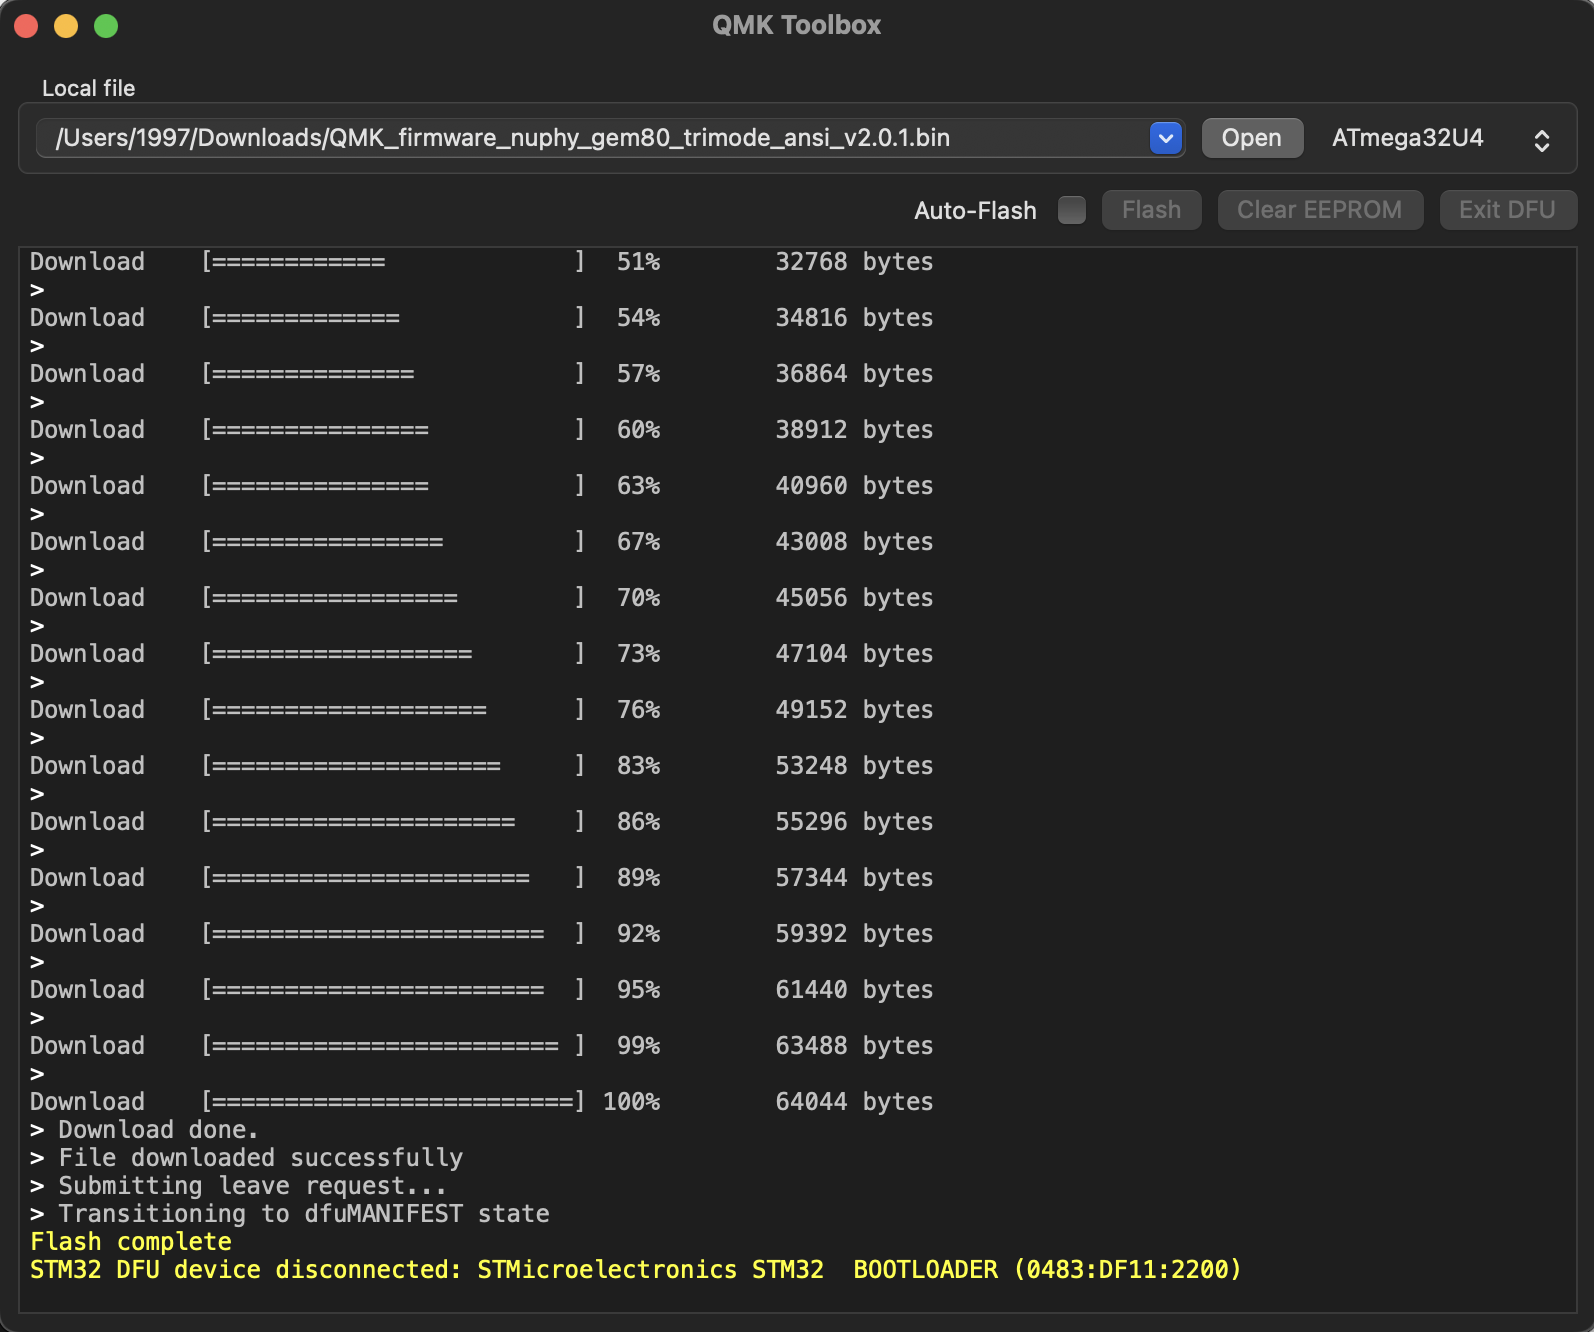
Task: Select the 'Flash complete' log line
Action: [x=131, y=1242]
